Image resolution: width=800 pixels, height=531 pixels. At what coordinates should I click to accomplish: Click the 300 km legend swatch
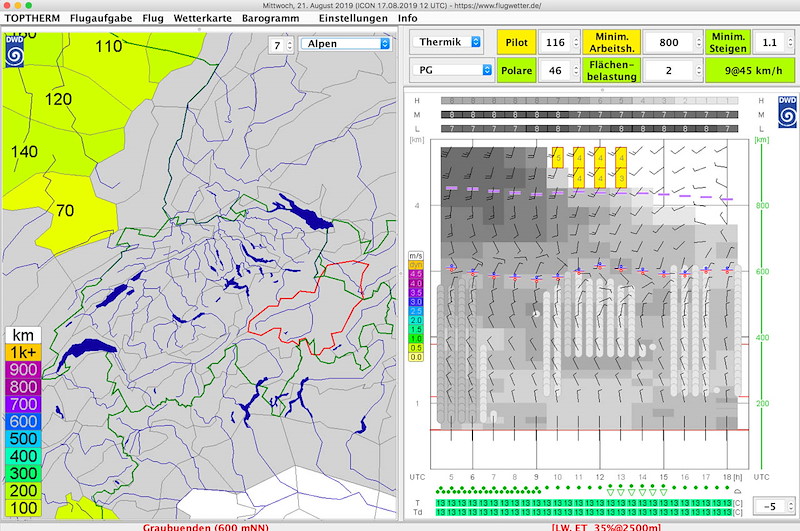pos(23,473)
